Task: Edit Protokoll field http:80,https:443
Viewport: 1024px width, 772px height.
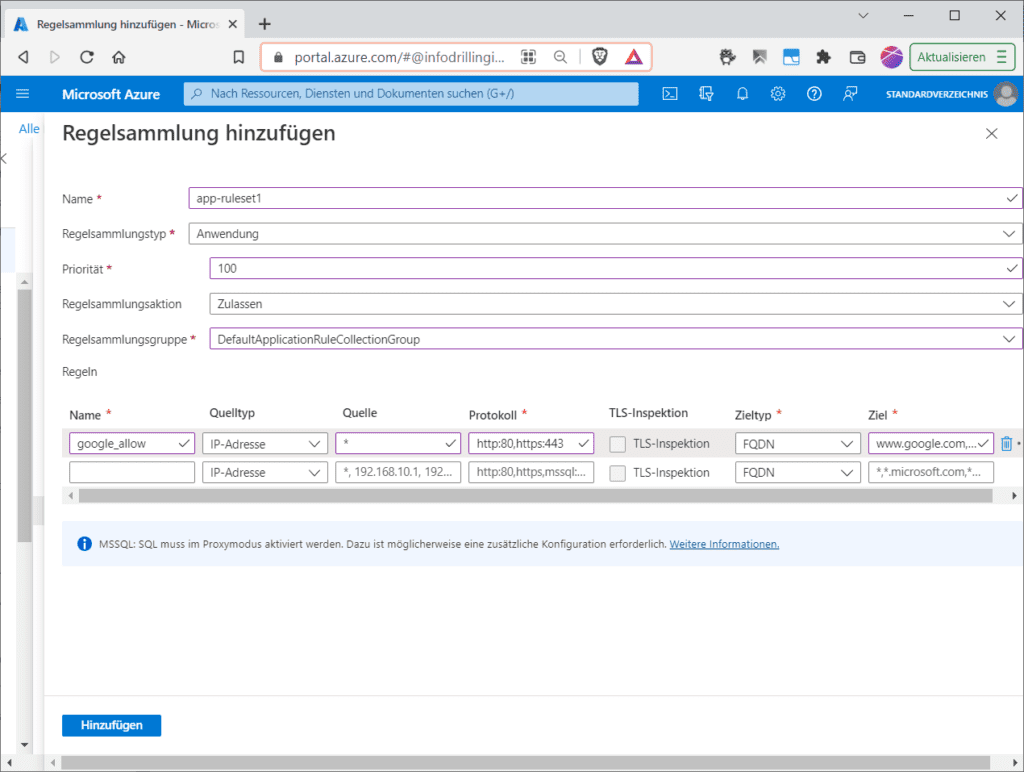Action: [531, 443]
